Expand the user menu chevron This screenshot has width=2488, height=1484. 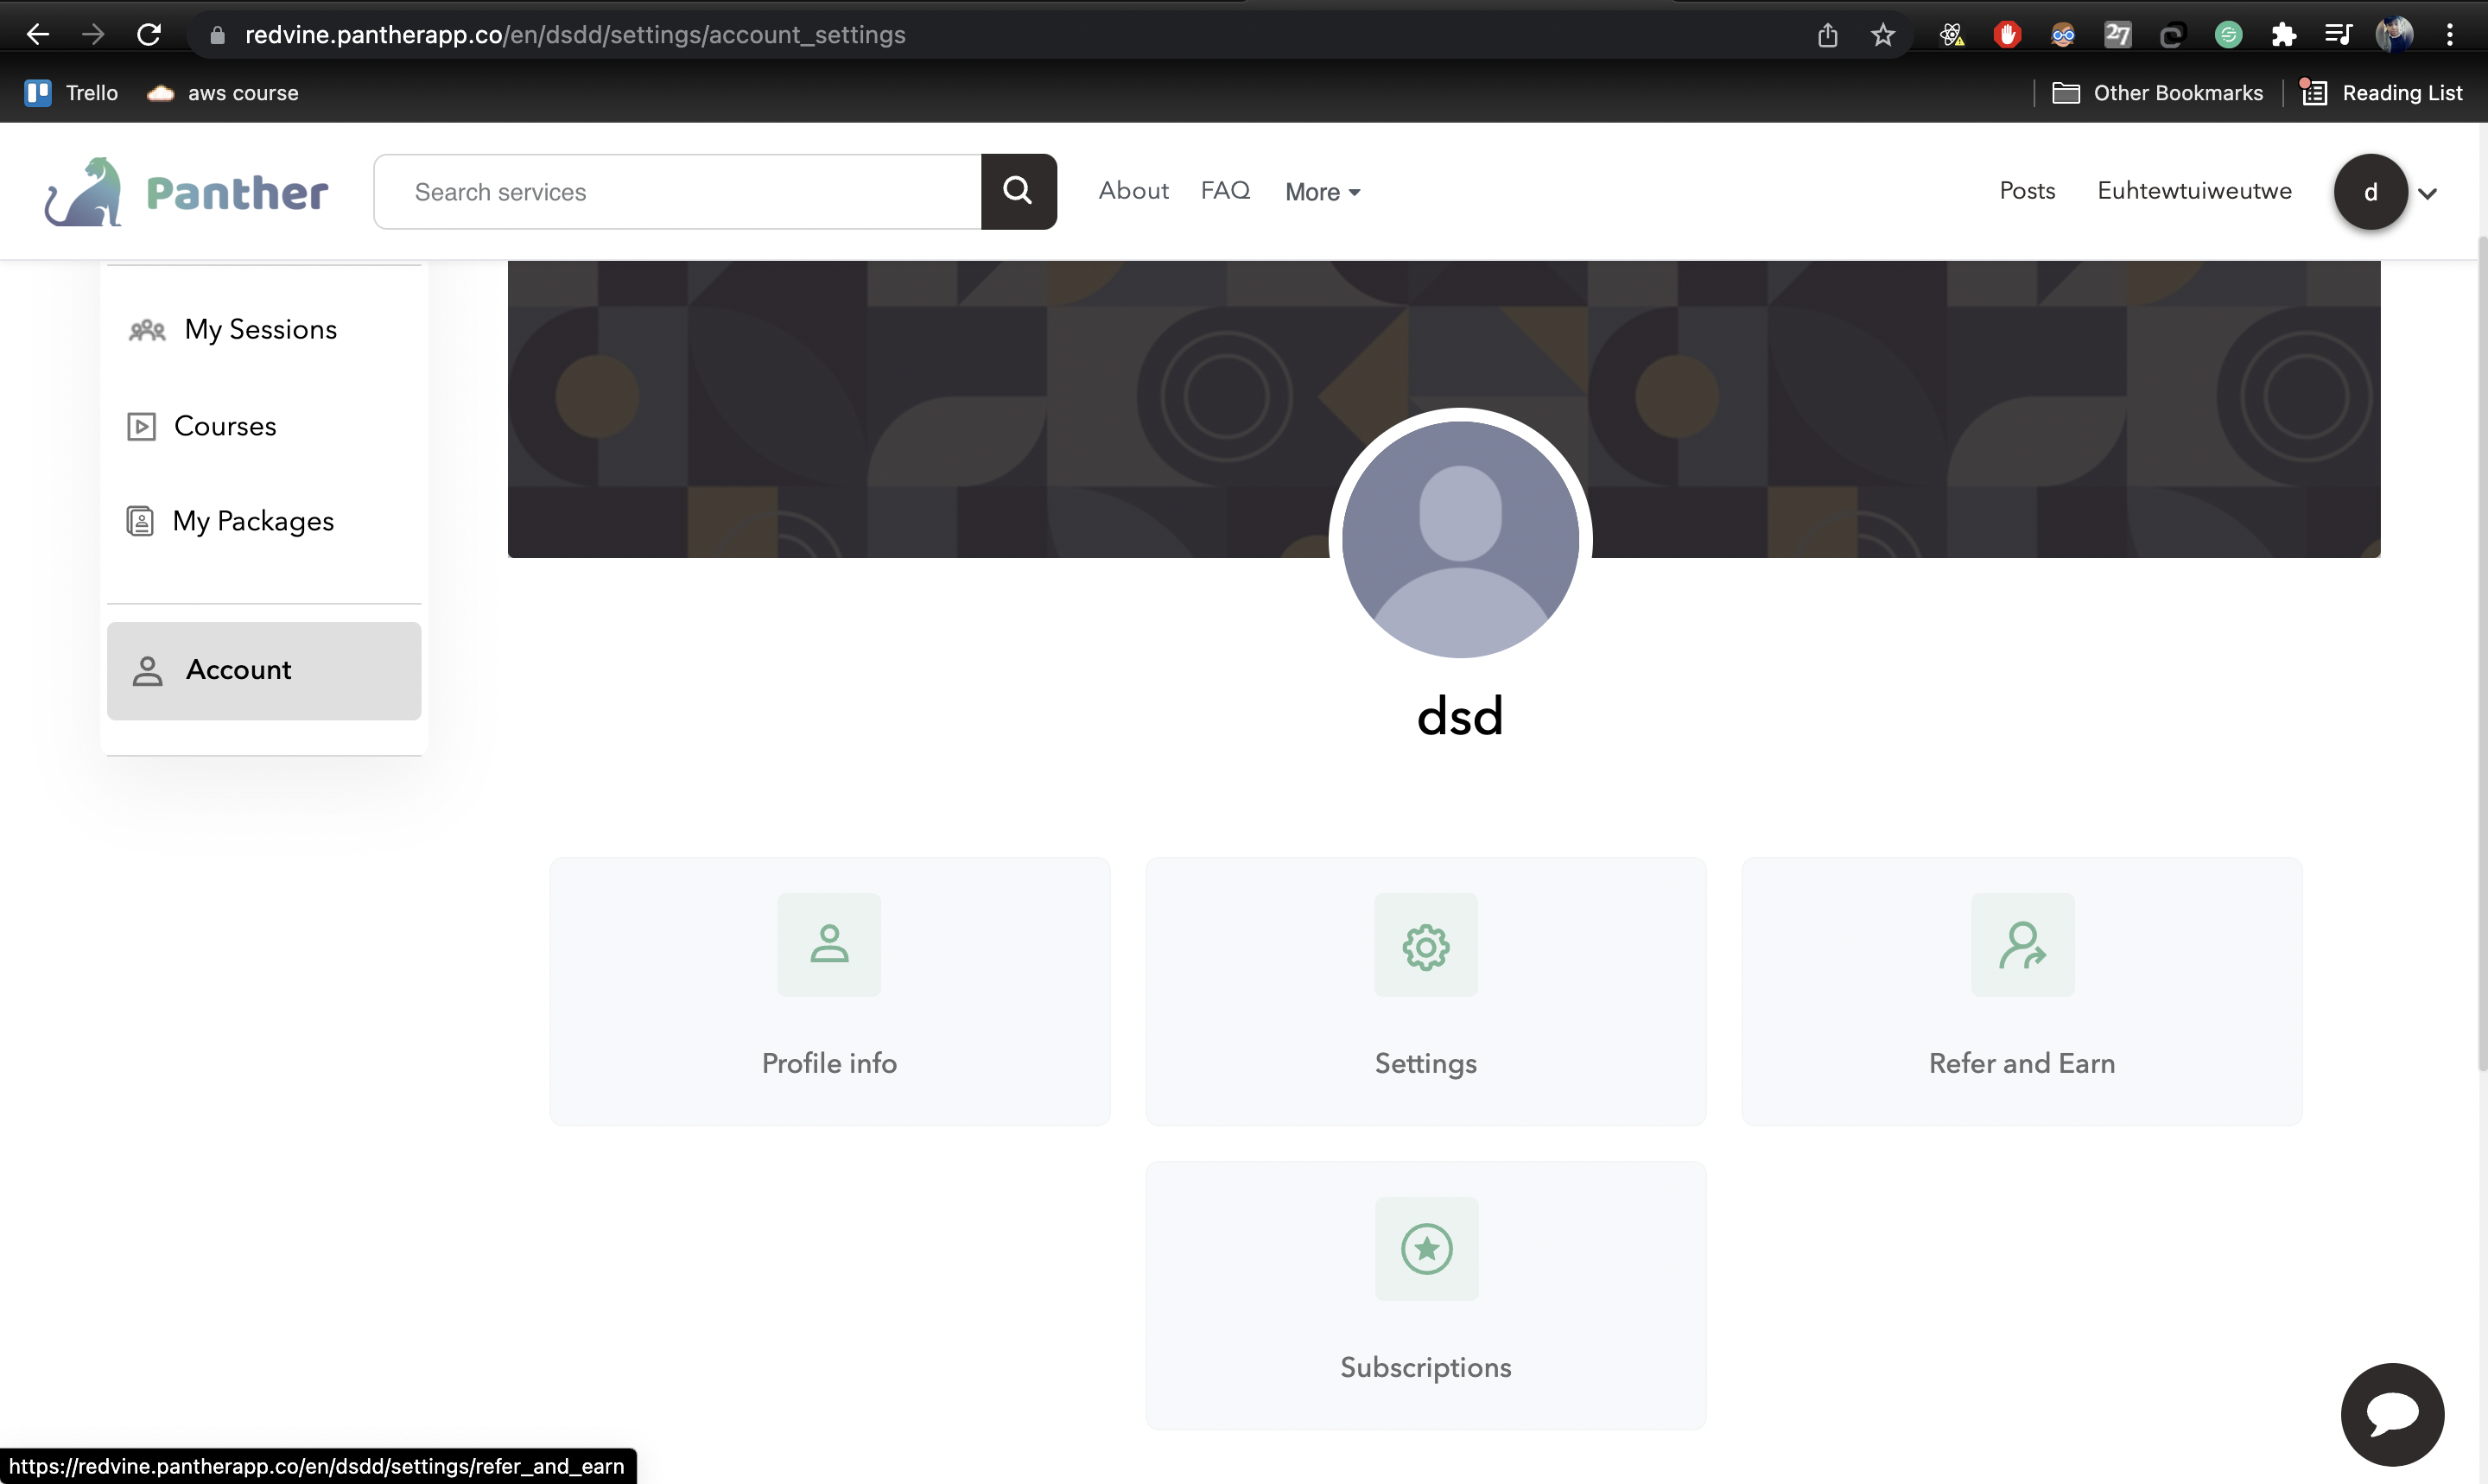pyautogui.click(x=2427, y=194)
